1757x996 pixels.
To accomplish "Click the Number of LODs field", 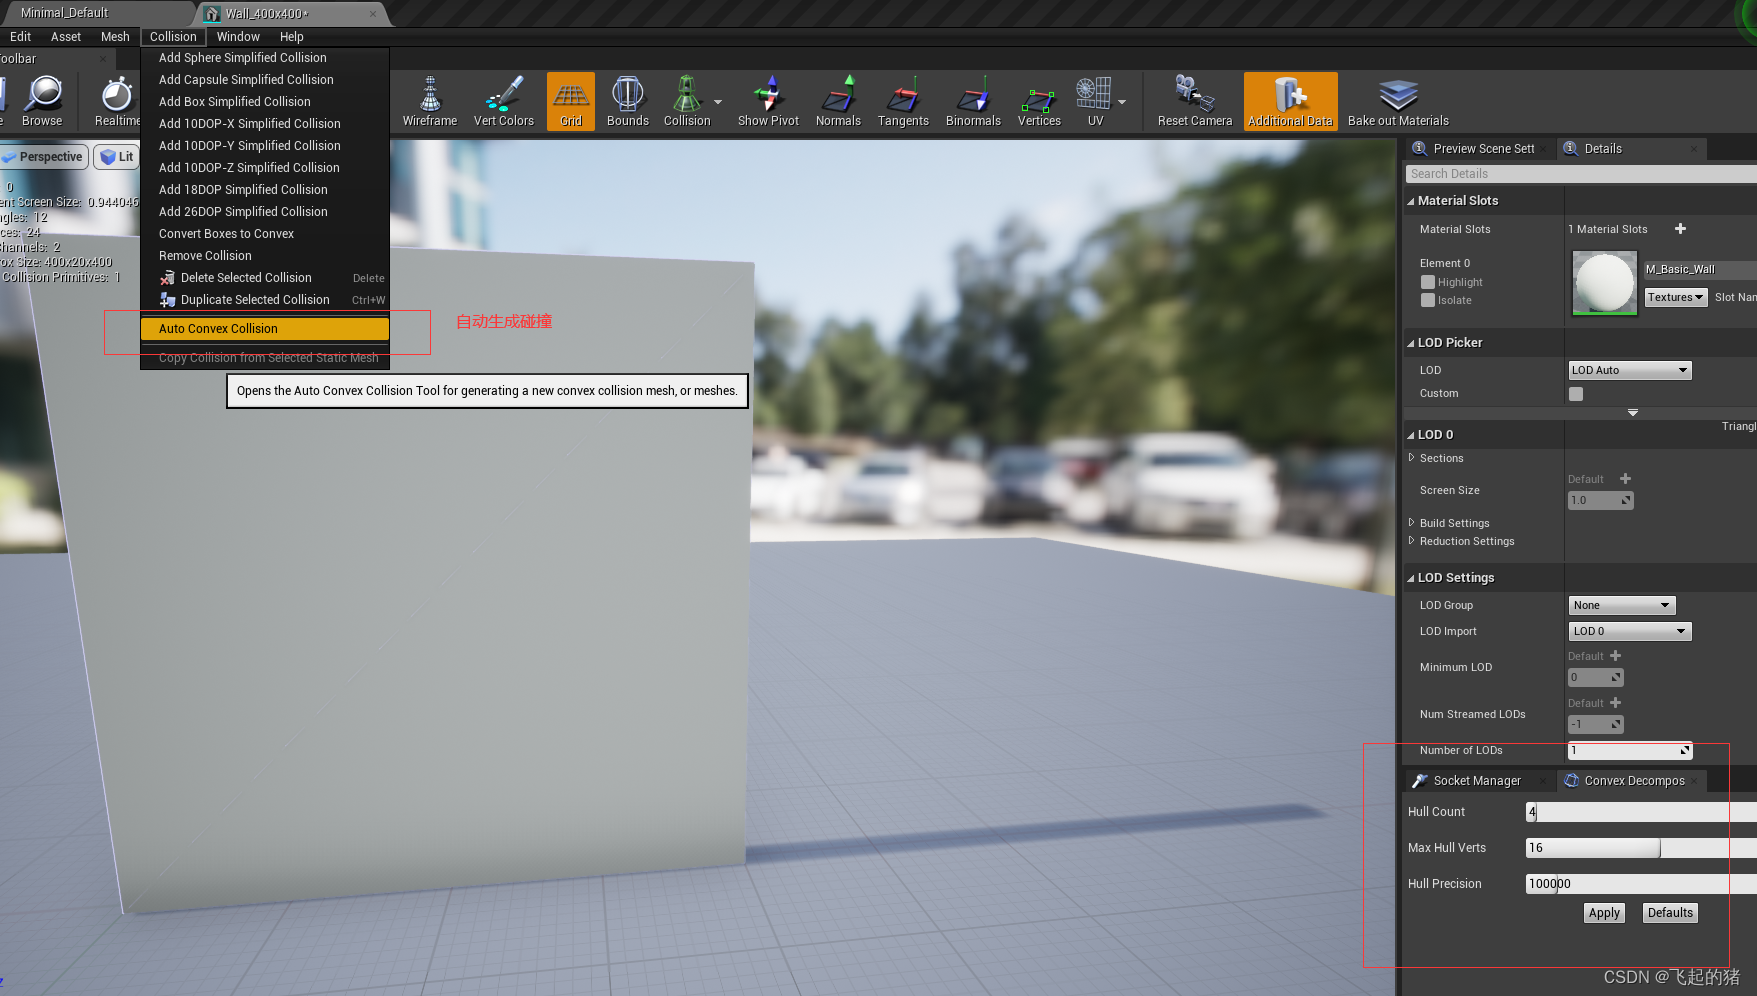I will [x=1630, y=750].
